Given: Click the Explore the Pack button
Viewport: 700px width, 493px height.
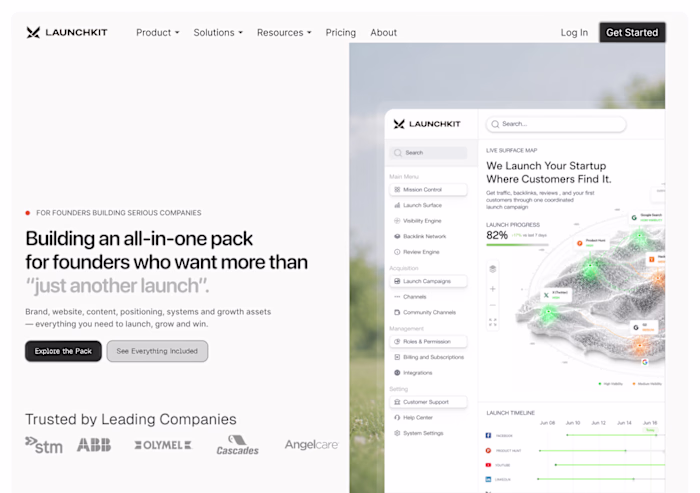Looking at the screenshot, I should click(63, 351).
